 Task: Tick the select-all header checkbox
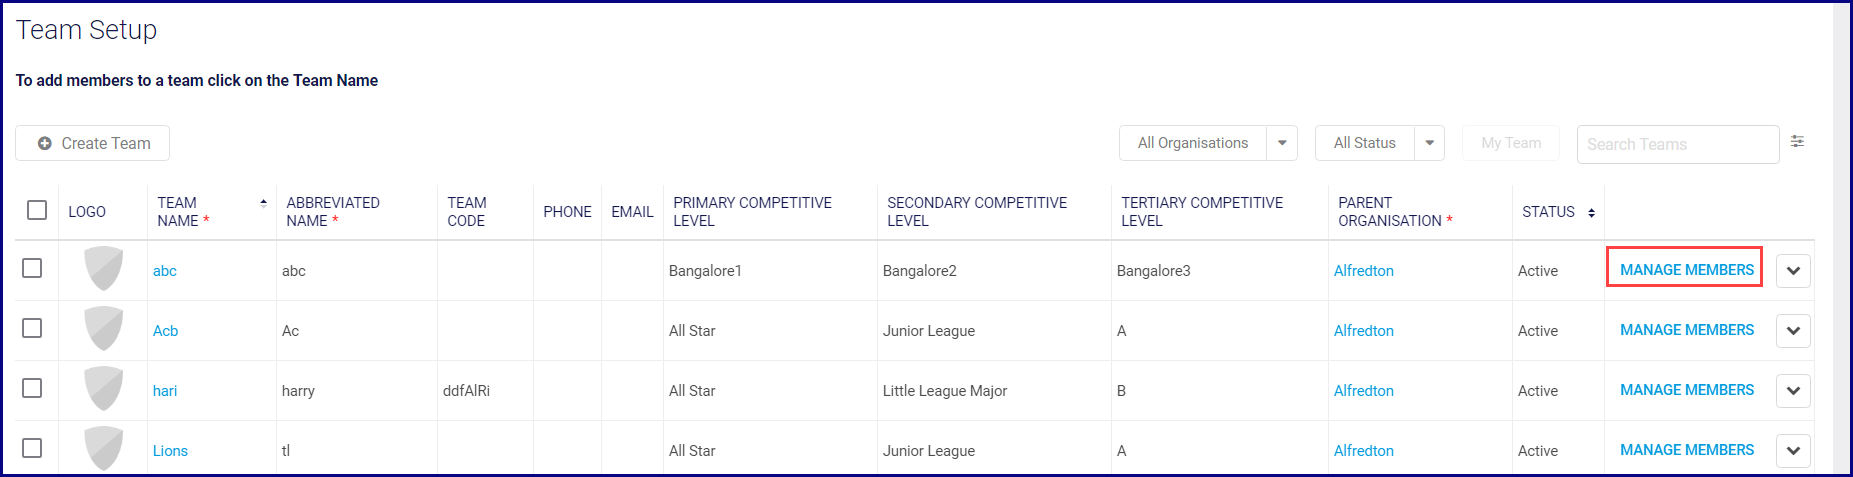[37, 210]
